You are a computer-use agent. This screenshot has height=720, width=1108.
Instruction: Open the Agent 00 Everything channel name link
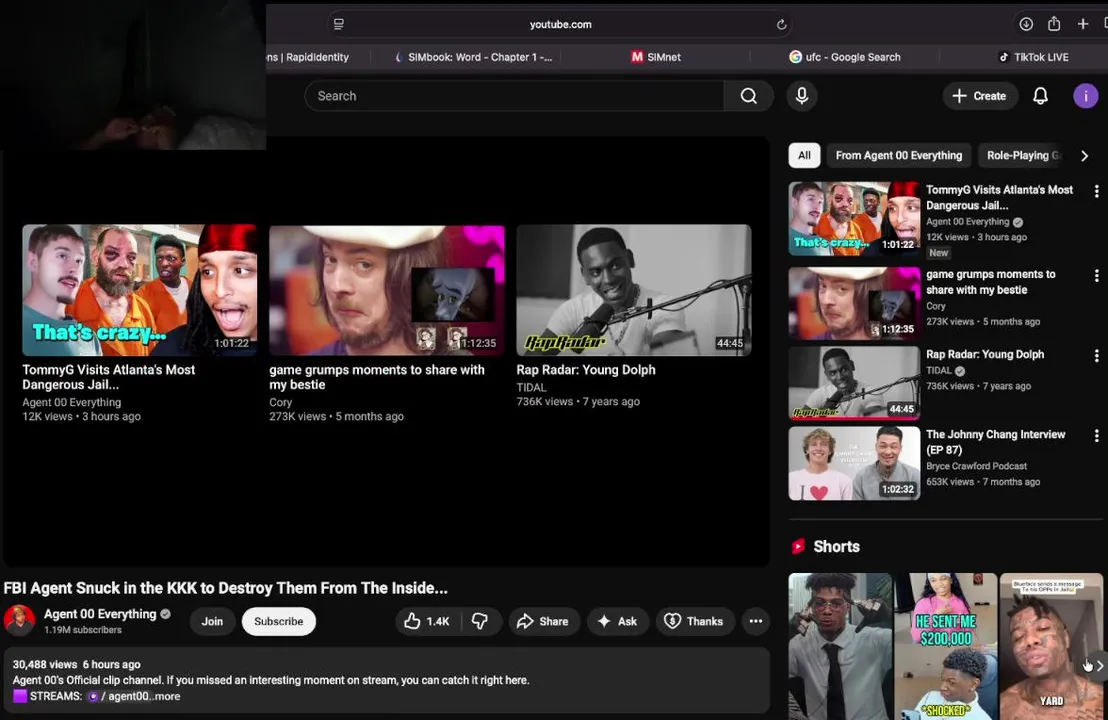pyautogui.click(x=100, y=614)
